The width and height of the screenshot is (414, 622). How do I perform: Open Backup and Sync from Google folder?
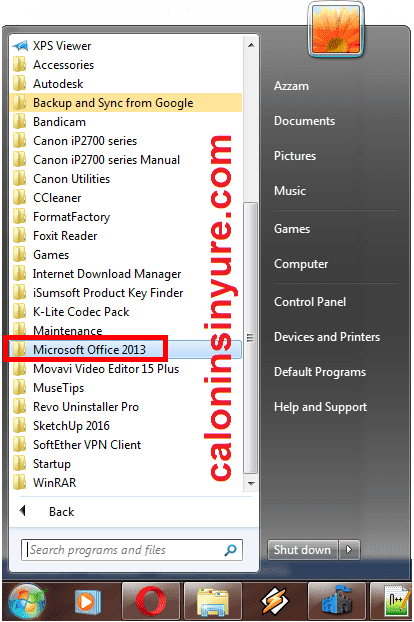(x=126, y=103)
